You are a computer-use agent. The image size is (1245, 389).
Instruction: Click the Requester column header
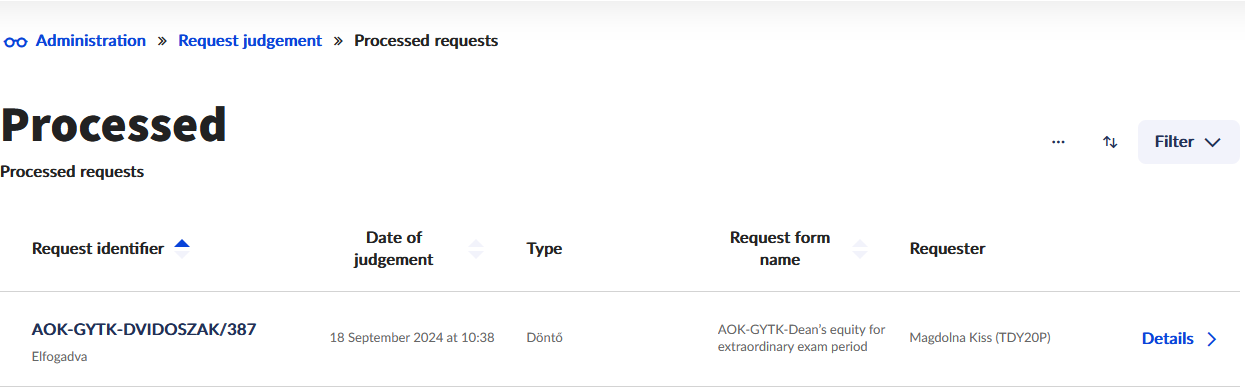point(947,249)
